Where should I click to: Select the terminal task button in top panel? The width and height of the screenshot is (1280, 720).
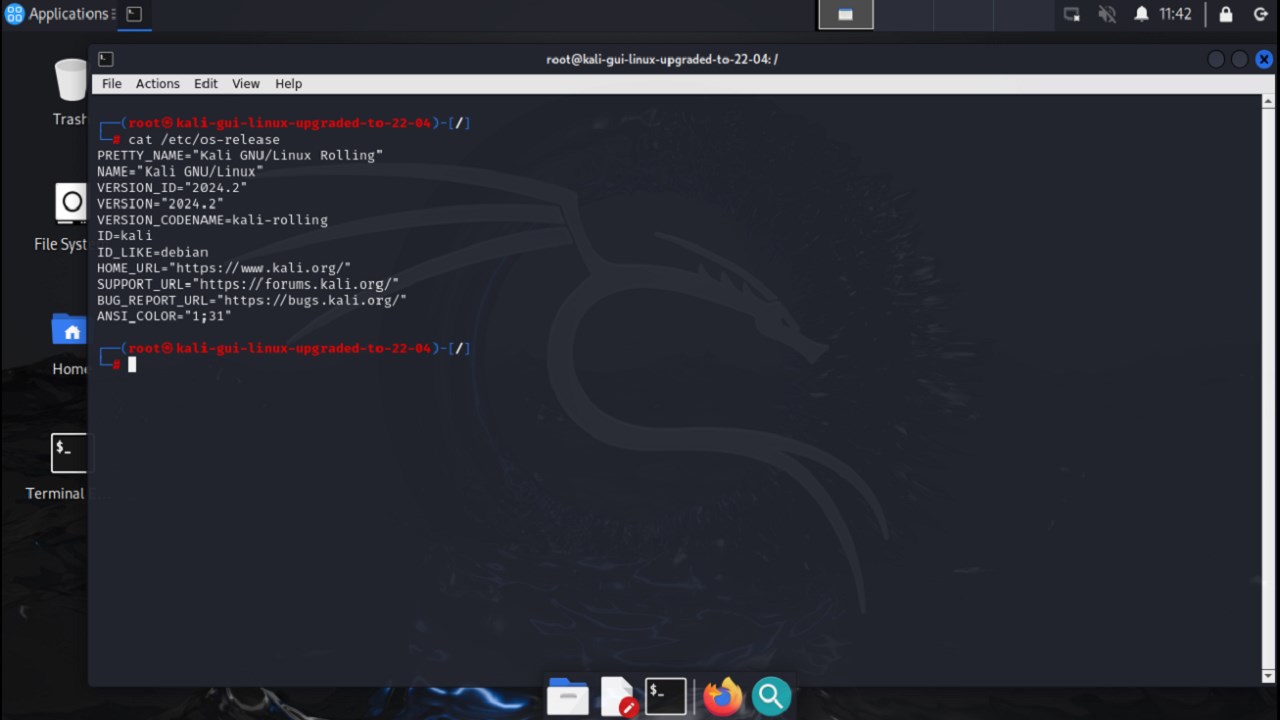(134, 14)
